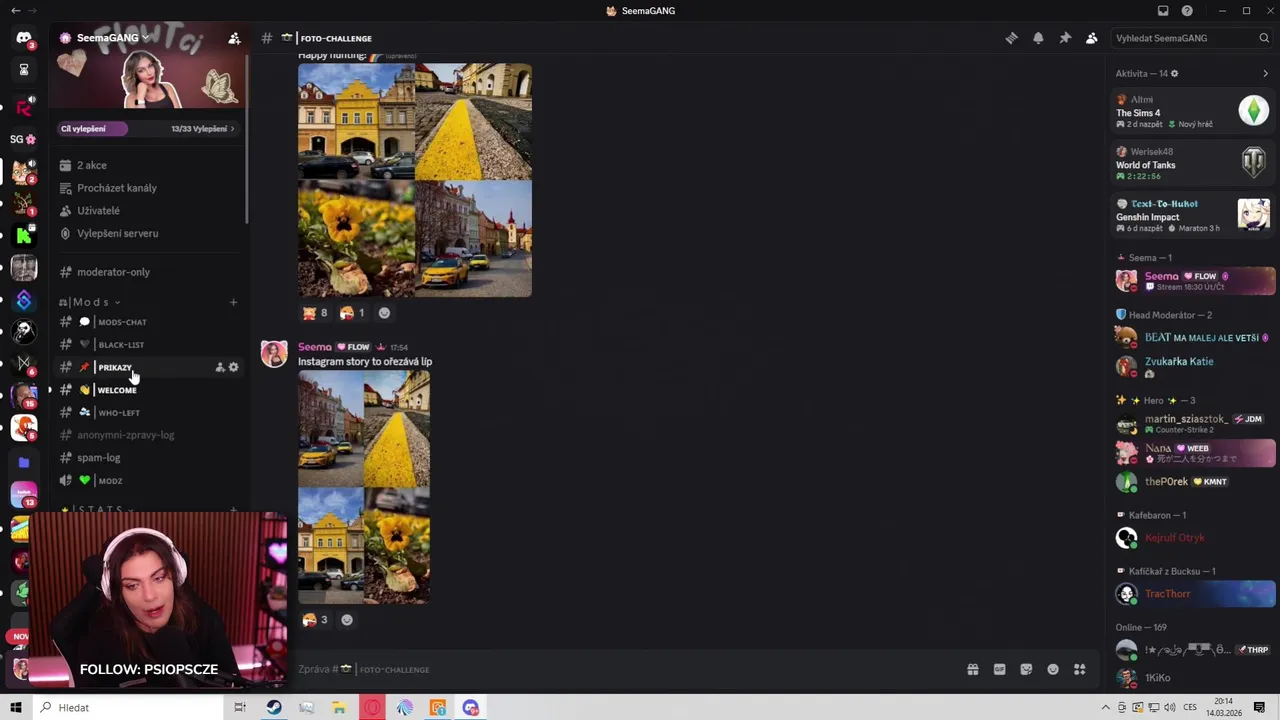Open the anonymni-zpravy-log channel
Image resolution: width=1280 pixels, height=720 pixels.
148,435
